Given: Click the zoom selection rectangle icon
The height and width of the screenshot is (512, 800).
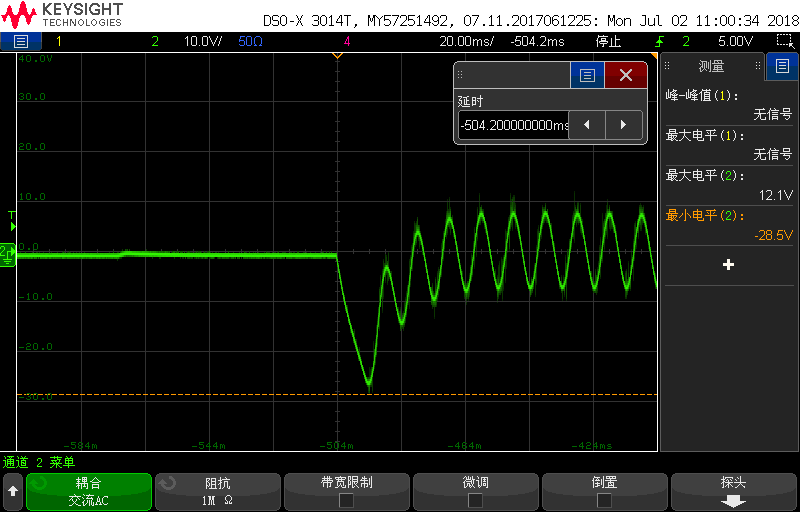Looking at the screenshot, I should click(783, 41).
